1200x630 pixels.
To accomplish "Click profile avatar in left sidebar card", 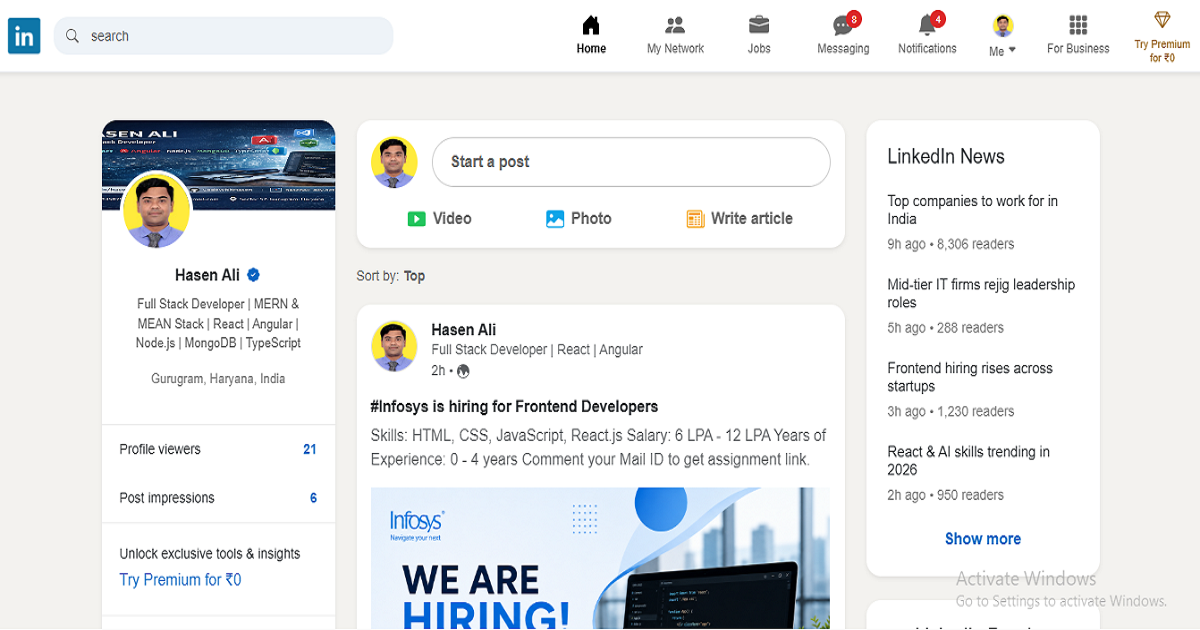I will 156,210.
